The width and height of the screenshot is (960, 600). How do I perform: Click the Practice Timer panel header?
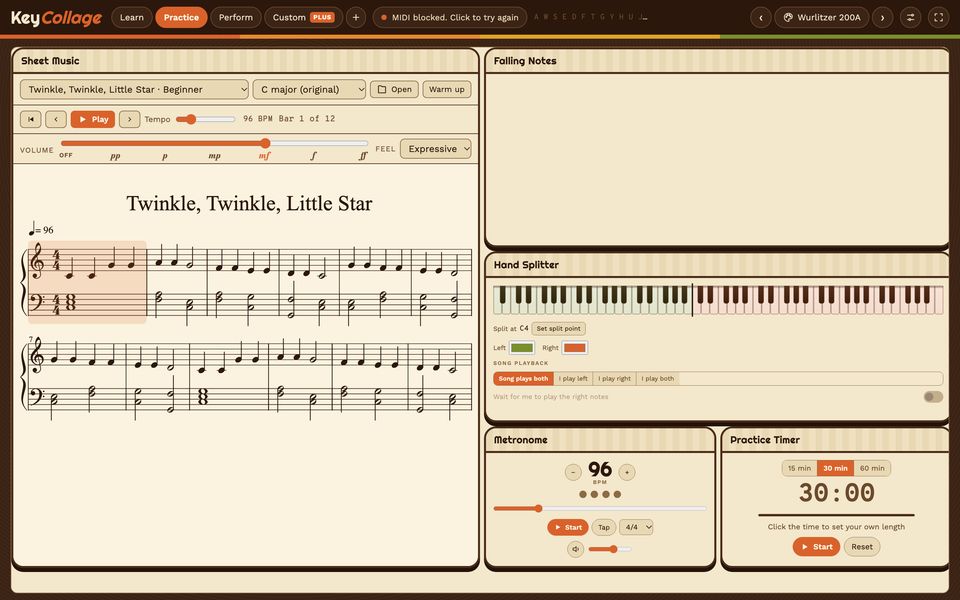pos(835,440)
